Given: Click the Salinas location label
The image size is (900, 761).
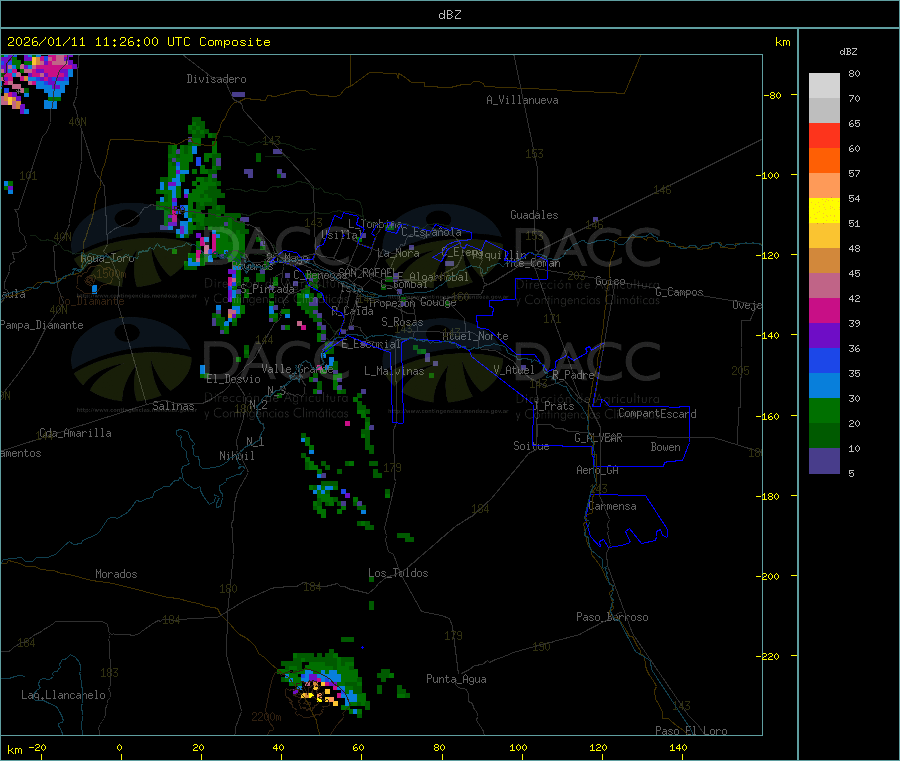Looking at the screenshot, I should click(x=173, y=406).
